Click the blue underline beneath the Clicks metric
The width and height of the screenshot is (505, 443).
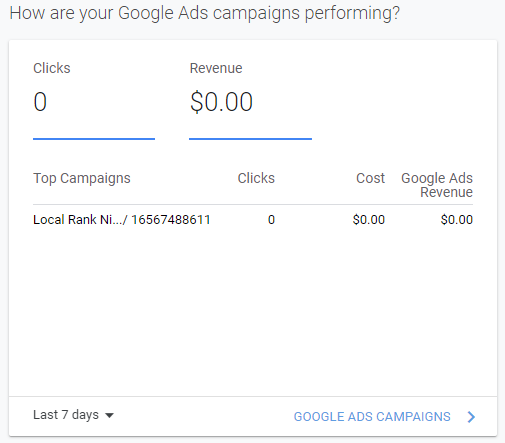pos(94,139)
